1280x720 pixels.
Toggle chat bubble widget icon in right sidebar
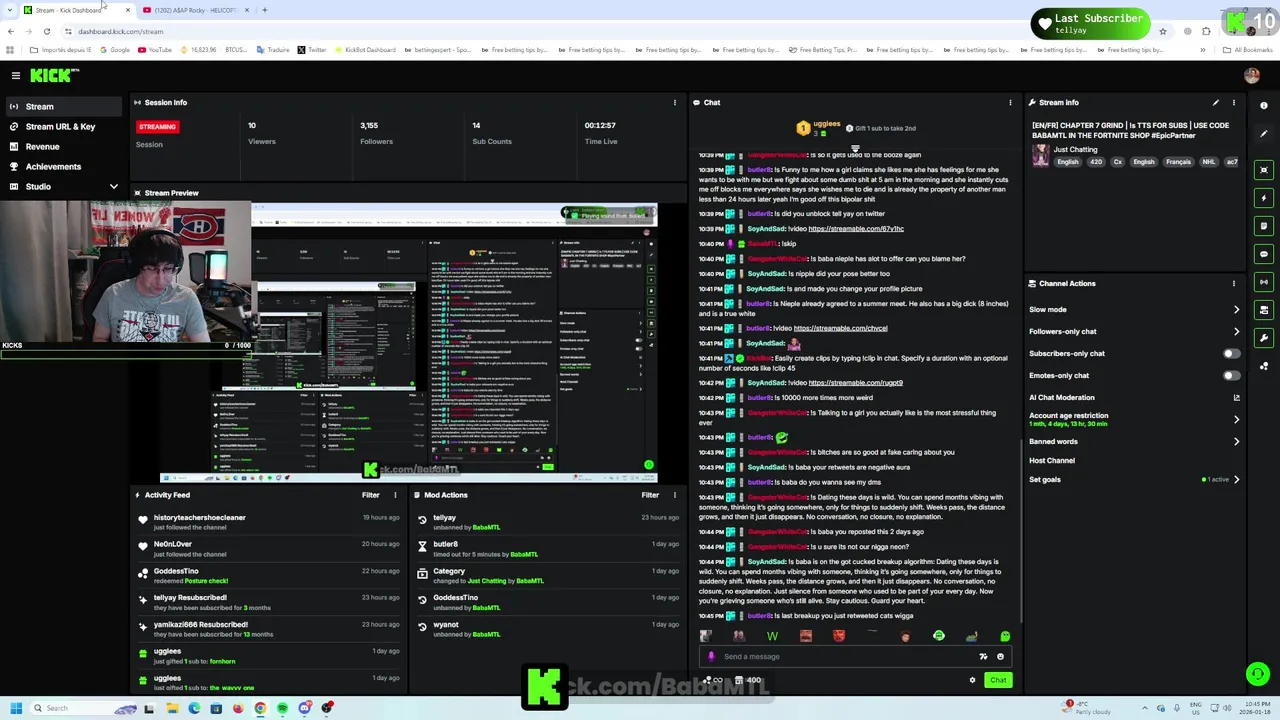point(1264,254)
